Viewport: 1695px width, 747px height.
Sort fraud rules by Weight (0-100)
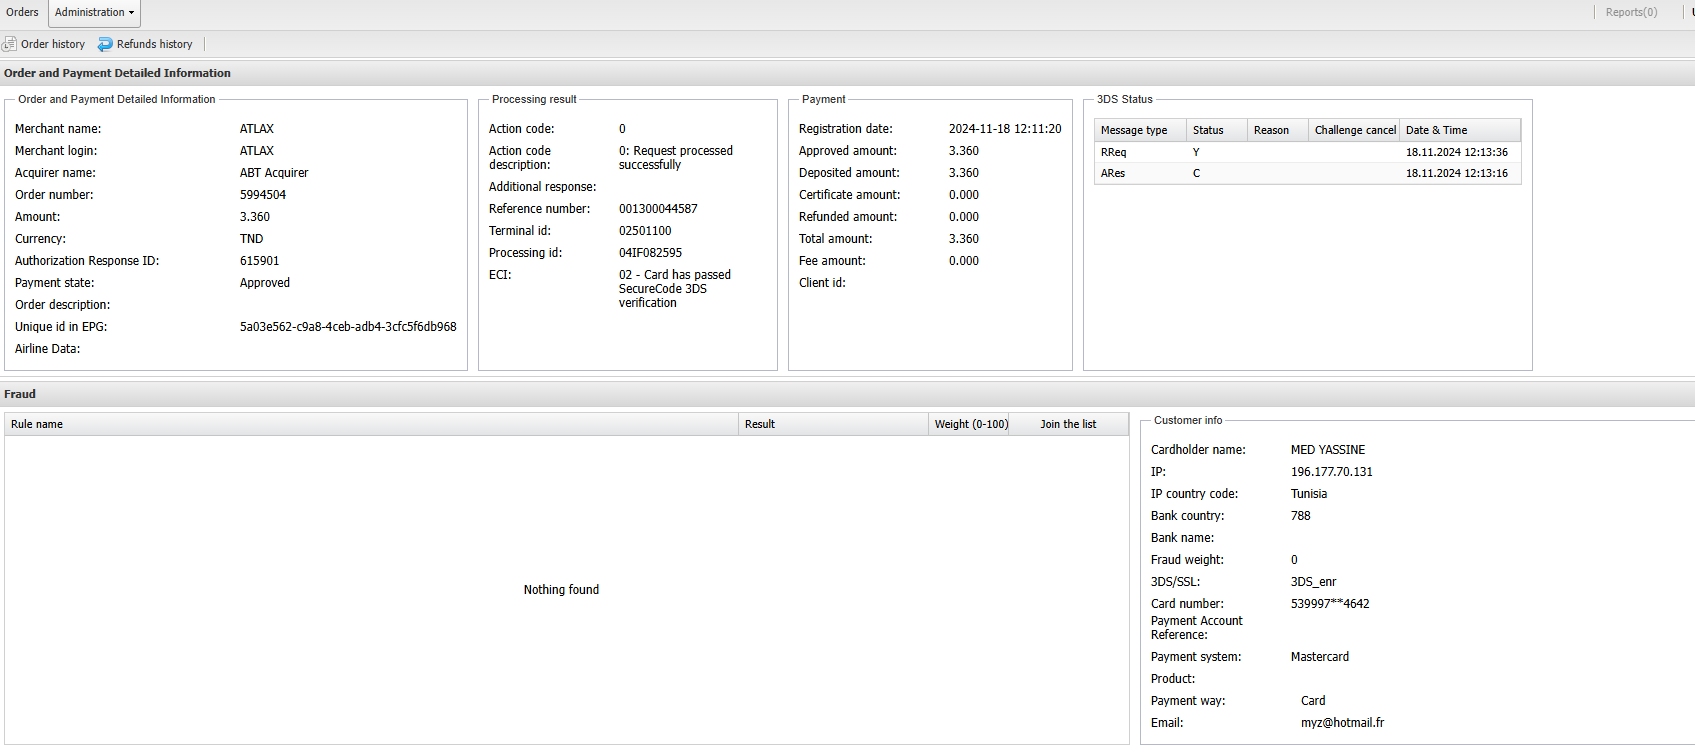click(970, 425)
